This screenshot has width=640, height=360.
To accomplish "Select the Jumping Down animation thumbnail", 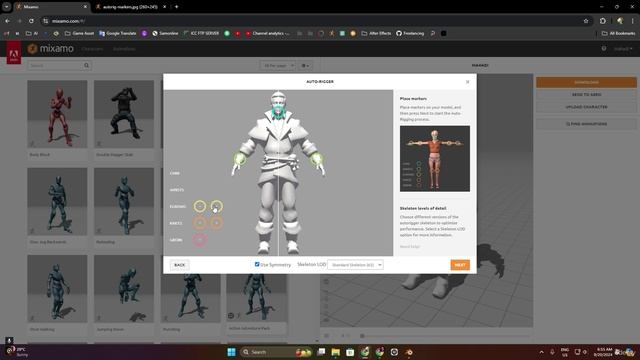I will (x=124, y=289).
